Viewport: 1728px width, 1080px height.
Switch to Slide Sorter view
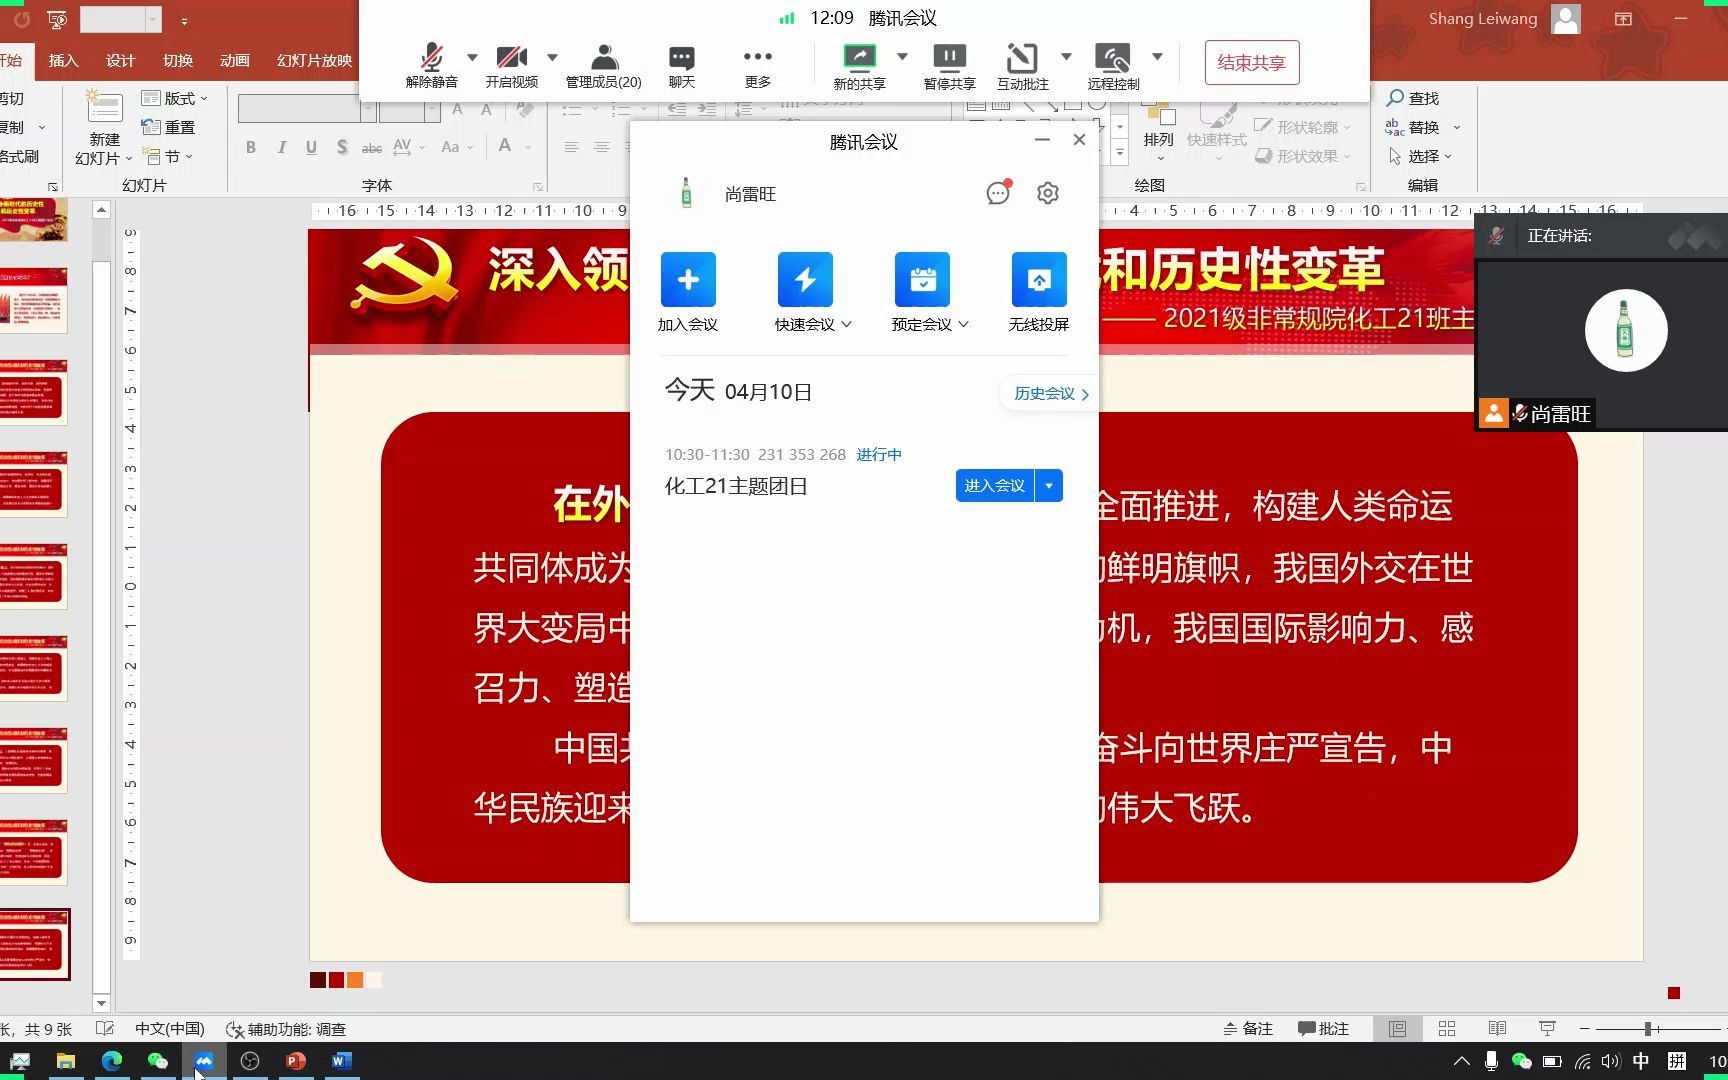point(1446,1028)
